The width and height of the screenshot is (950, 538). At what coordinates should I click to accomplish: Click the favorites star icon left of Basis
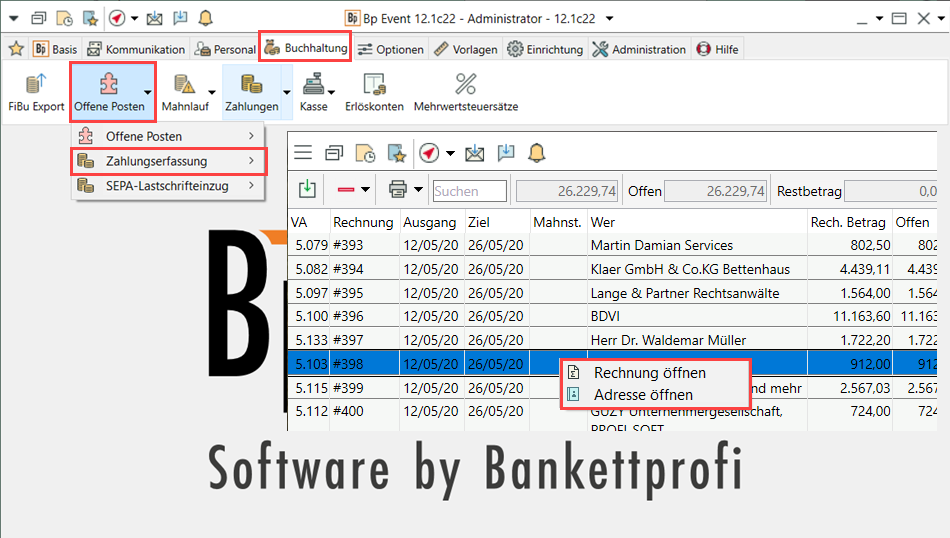[16, 49]
